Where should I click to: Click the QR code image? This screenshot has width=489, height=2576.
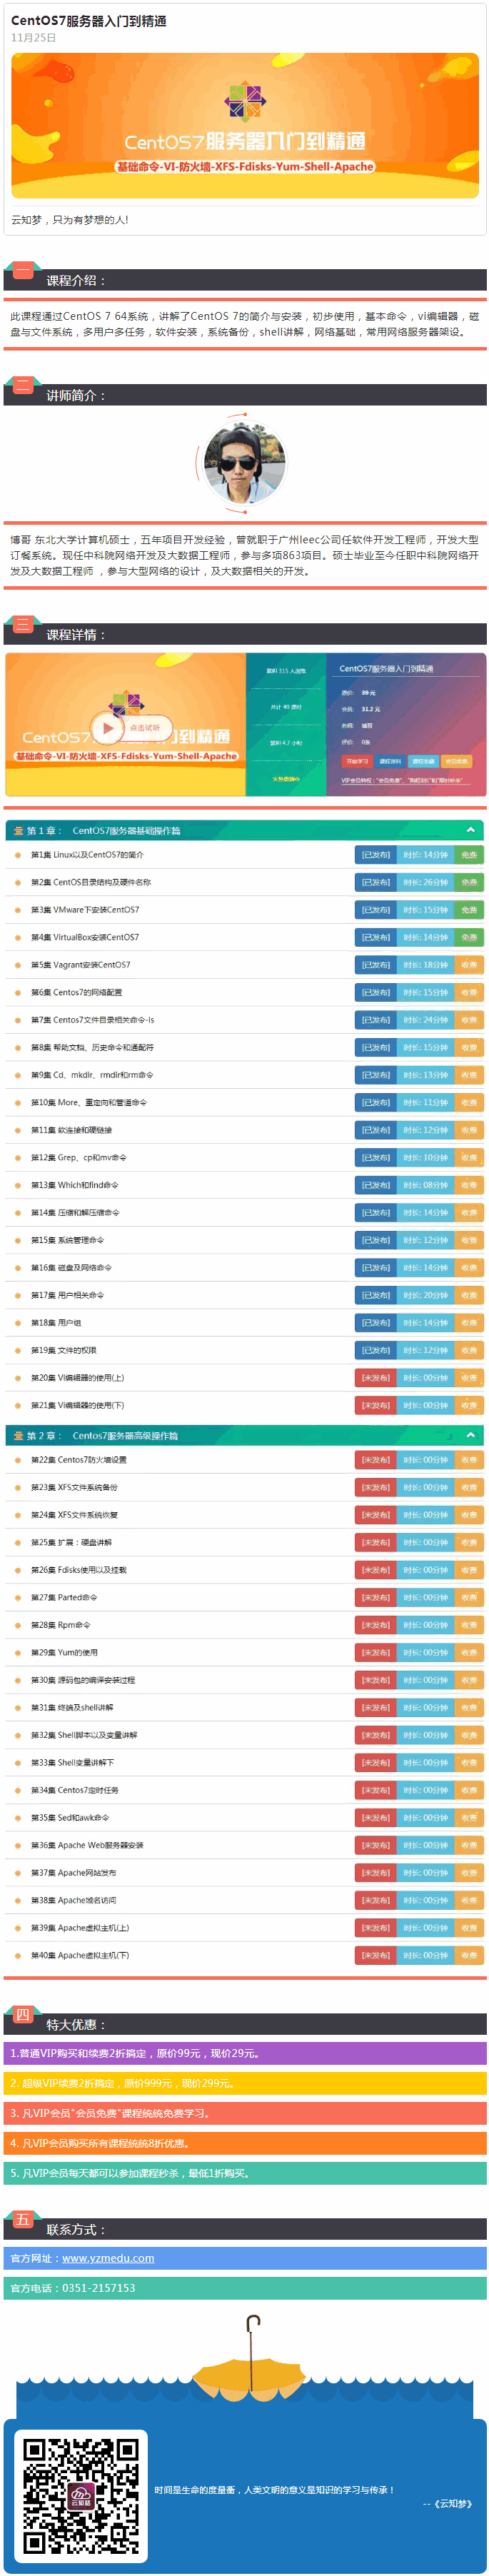point(81,2495)
